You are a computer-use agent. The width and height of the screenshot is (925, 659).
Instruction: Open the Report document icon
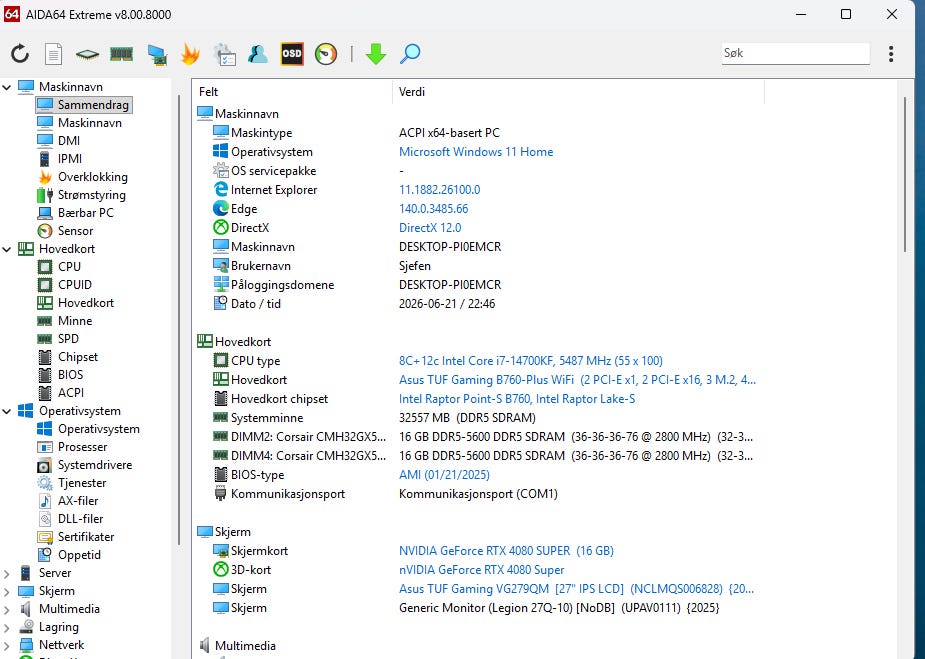click(x=54, y=54)
